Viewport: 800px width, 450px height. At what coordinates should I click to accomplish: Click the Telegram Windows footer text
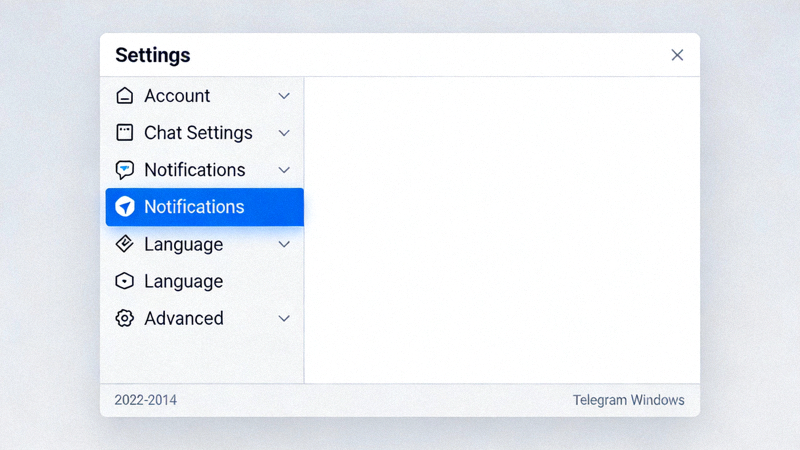[629, 400]
